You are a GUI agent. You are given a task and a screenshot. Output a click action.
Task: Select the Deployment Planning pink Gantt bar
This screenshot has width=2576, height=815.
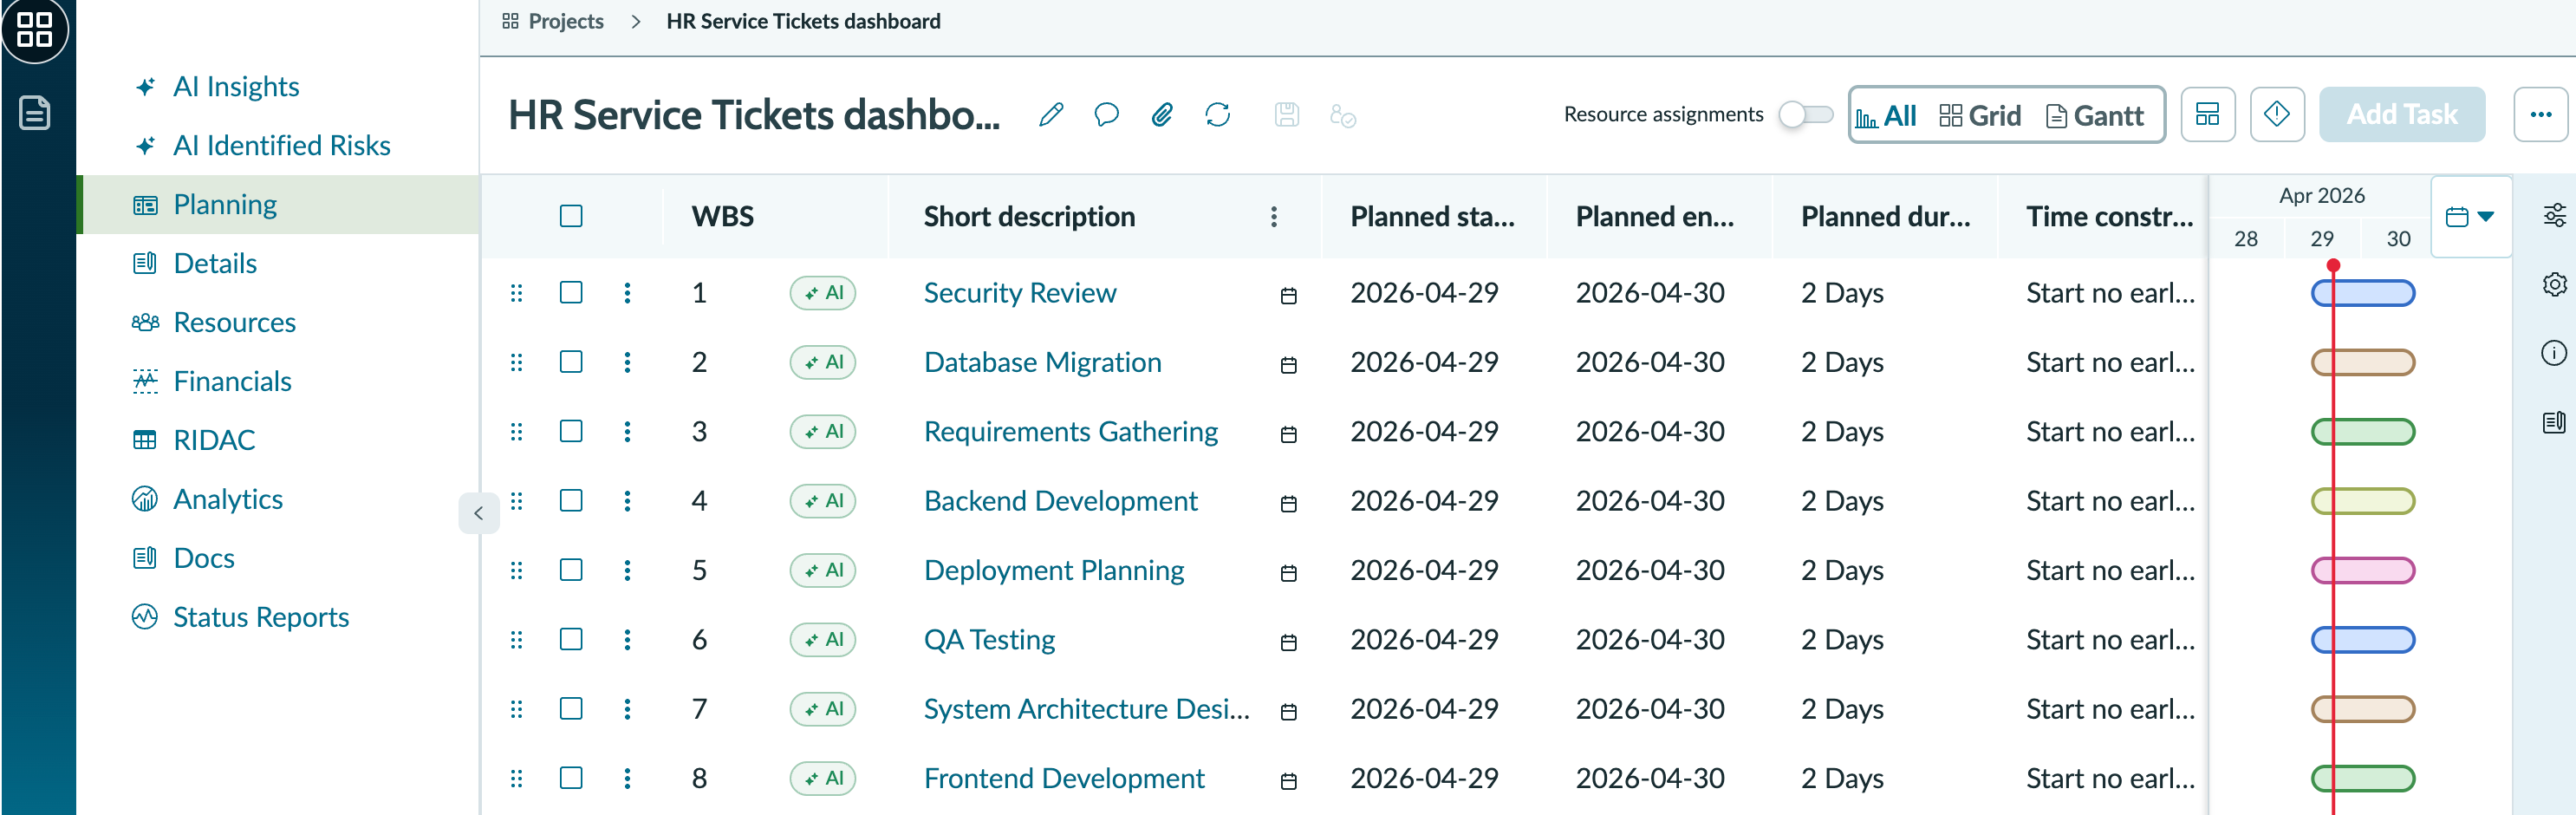point(2363,570)
